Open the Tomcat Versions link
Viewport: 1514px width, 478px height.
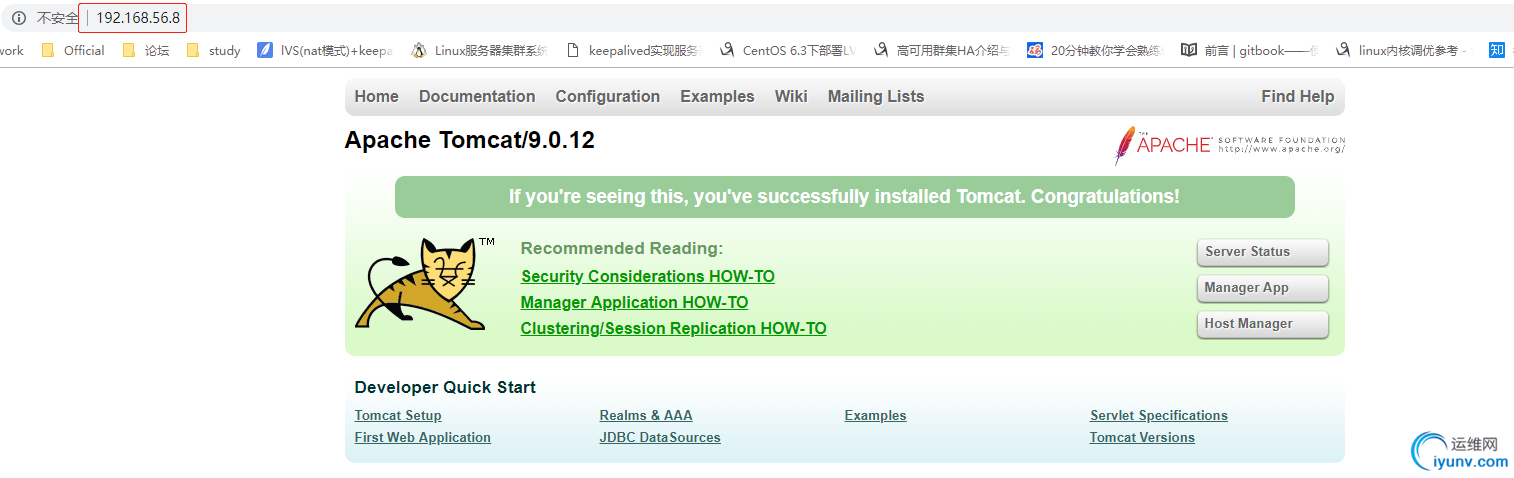pyautogui.click(x=1142, y=438)
